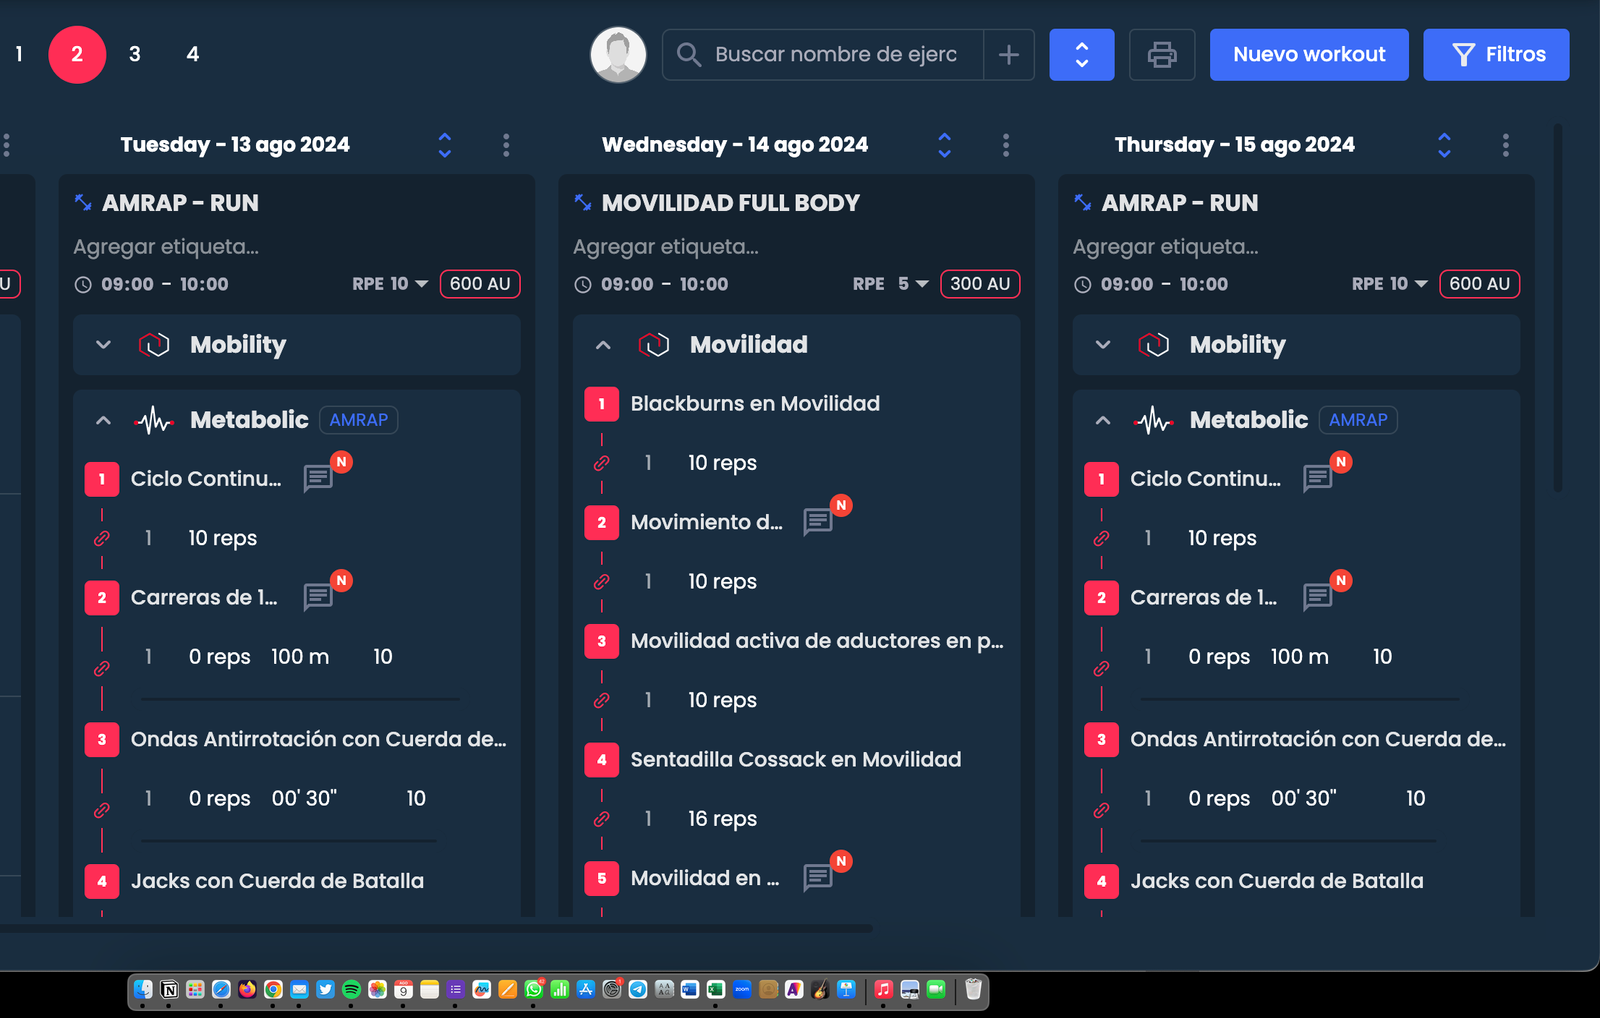Expand Thursday AMRAP - RUN workout arrow icon
Screen dimensions: 1600x1018
tap(1083, 202)
